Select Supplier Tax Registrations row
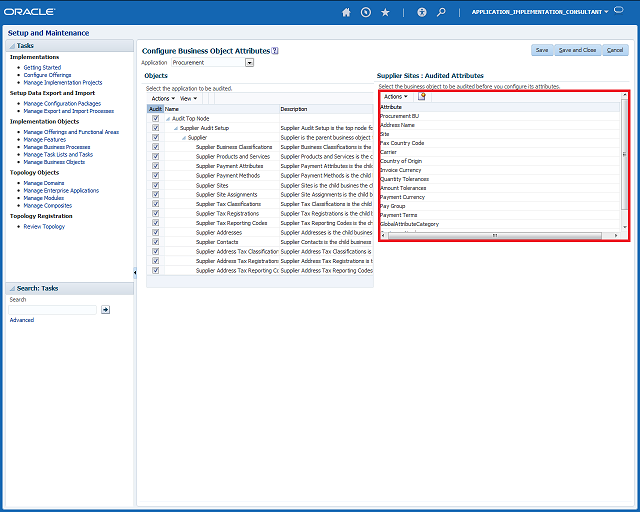This screenshot has width=640, height=512. (260, 214)
